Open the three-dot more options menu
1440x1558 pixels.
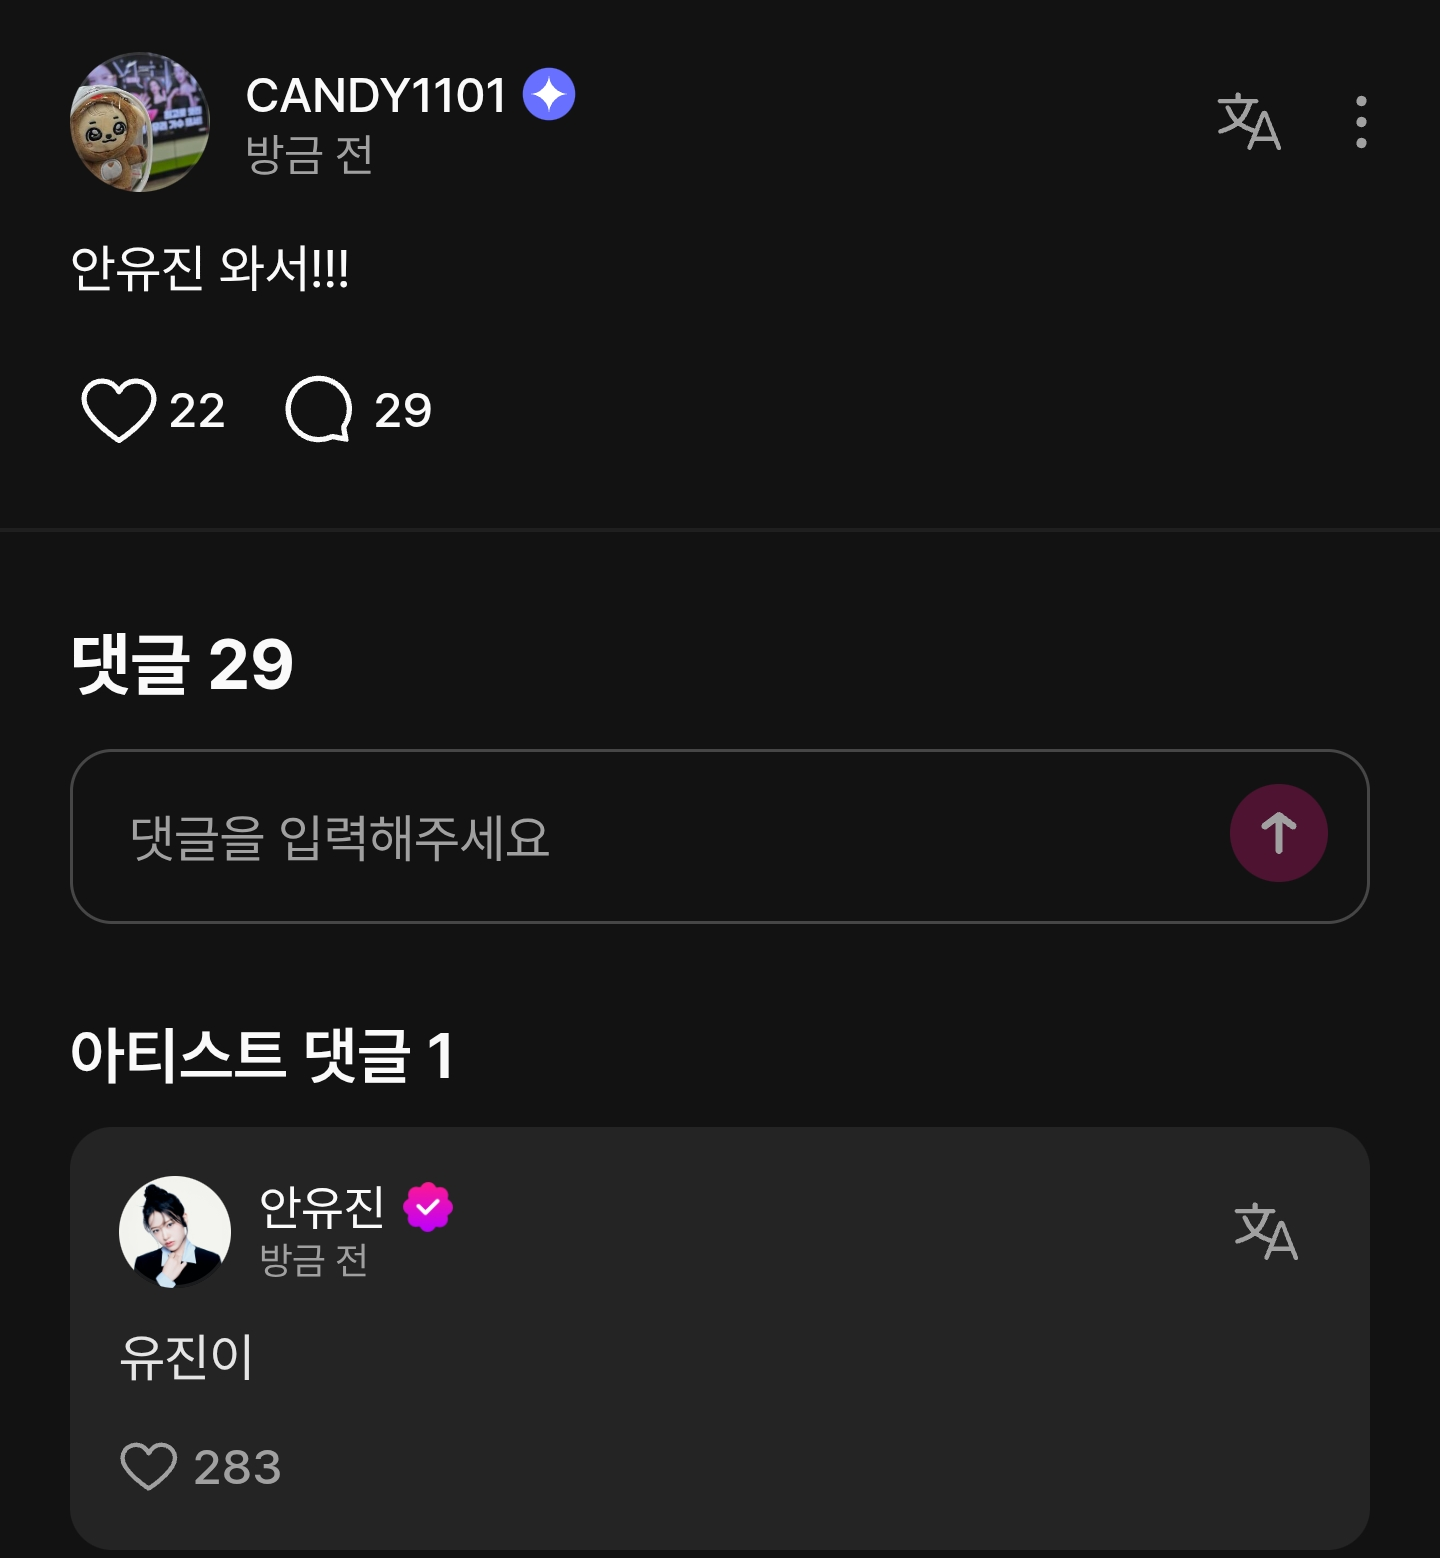1361,122
